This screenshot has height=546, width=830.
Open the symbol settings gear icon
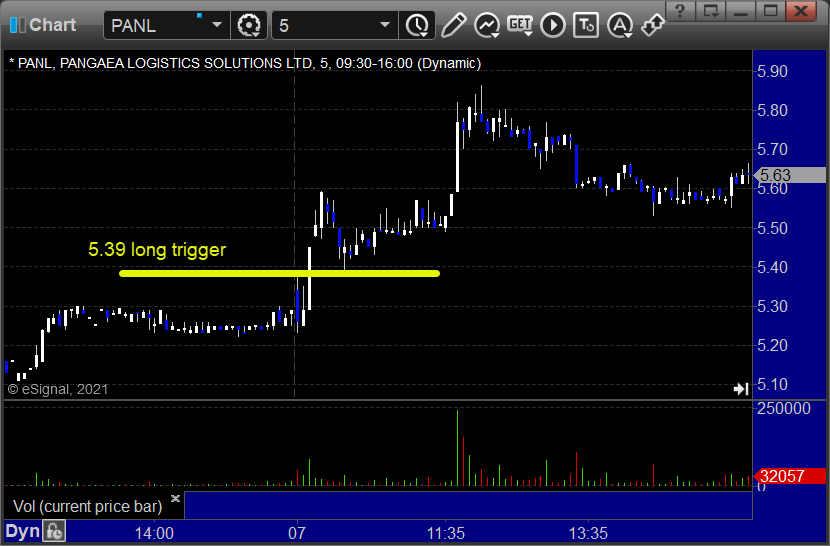[x=249, y=25]
